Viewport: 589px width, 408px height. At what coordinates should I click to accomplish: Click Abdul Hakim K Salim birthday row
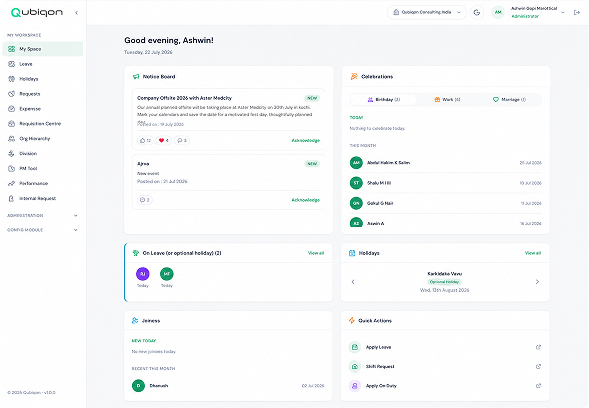click(446, 163)
